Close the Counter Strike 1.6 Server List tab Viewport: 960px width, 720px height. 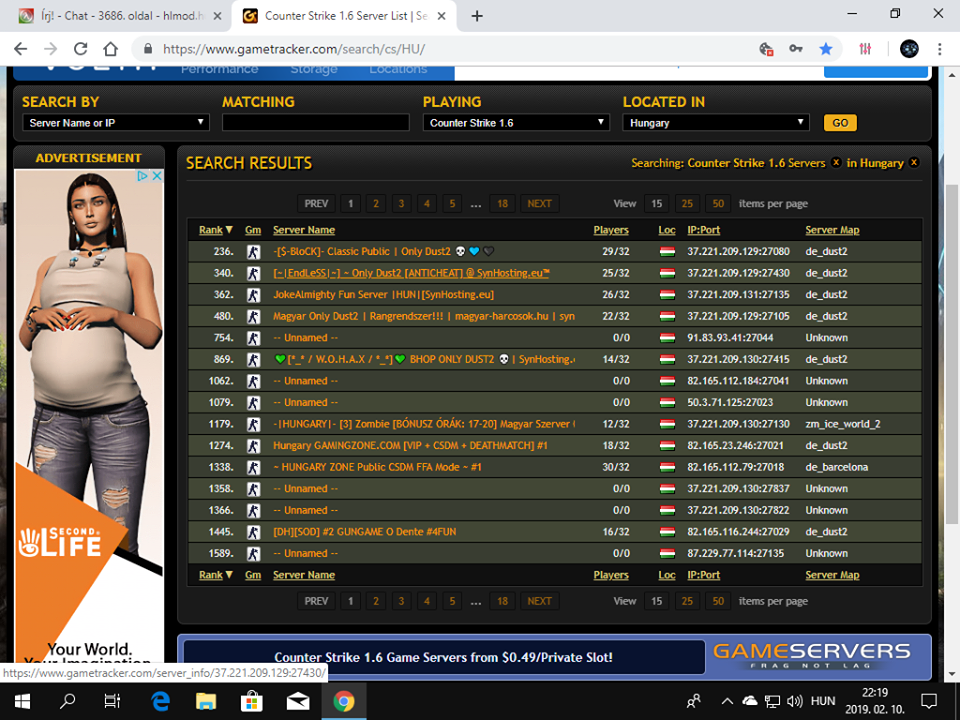(443, 17)
